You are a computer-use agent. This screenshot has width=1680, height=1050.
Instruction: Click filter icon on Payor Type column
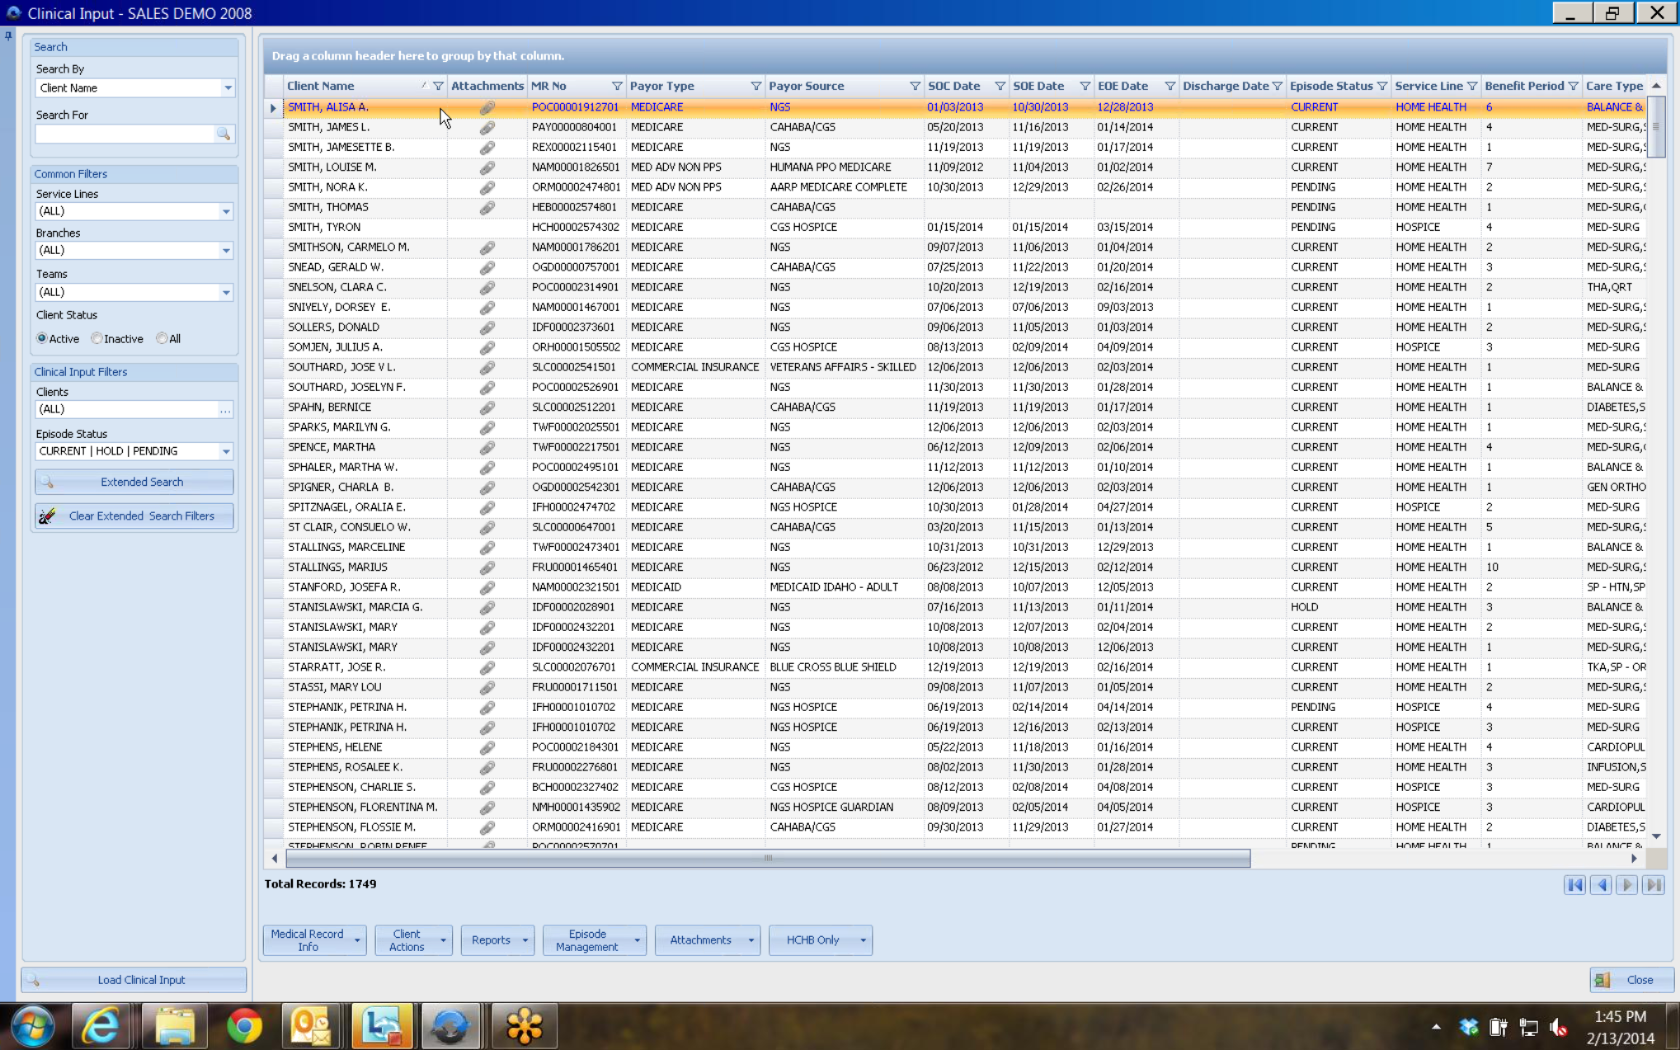click(756, 87)
